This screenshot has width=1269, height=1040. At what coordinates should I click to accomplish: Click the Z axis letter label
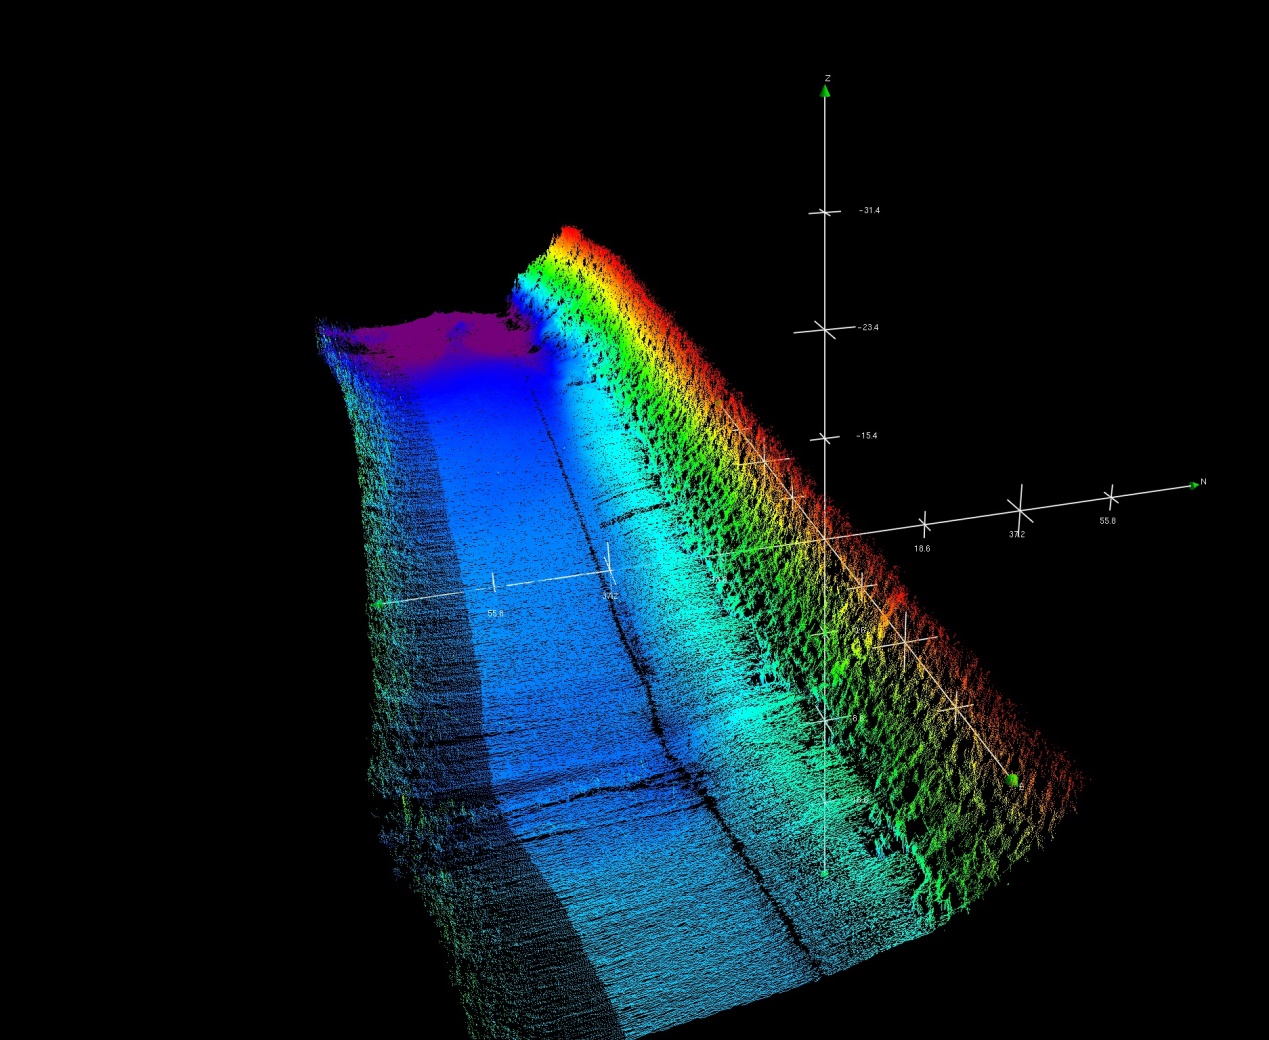[827, 78]
